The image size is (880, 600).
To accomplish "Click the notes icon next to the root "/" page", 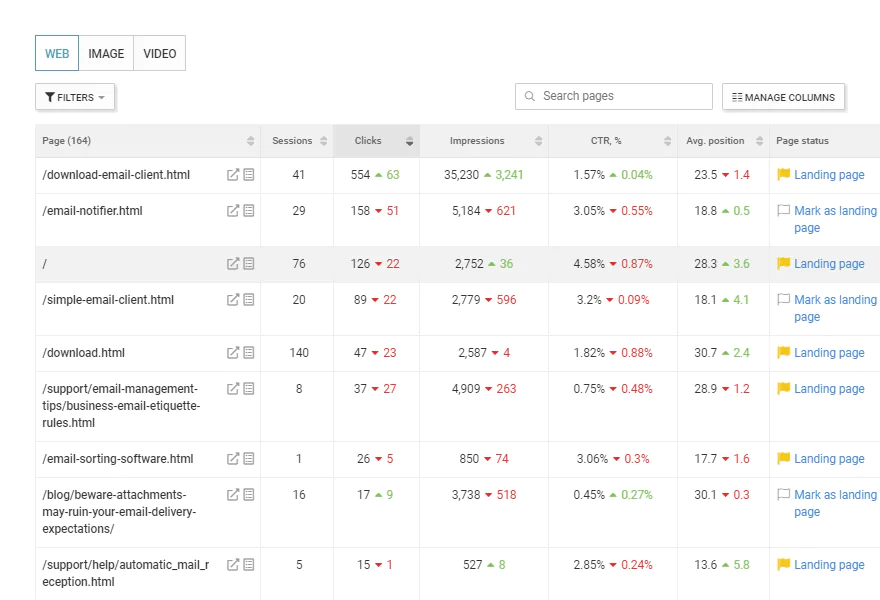I will pyautogui.click(x=247, y=263).
